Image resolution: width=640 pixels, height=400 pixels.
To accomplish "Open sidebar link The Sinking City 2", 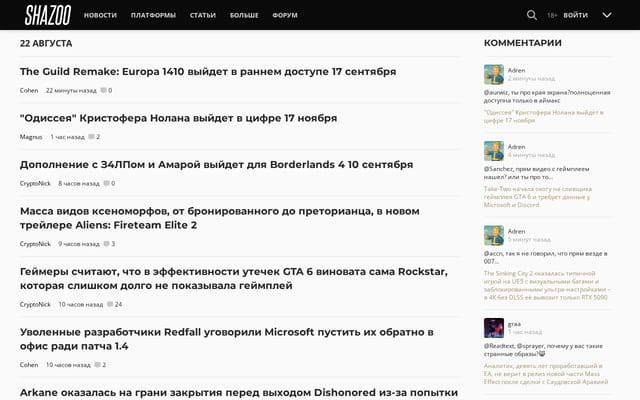I will pyautogui.click(x=547, y=285).
